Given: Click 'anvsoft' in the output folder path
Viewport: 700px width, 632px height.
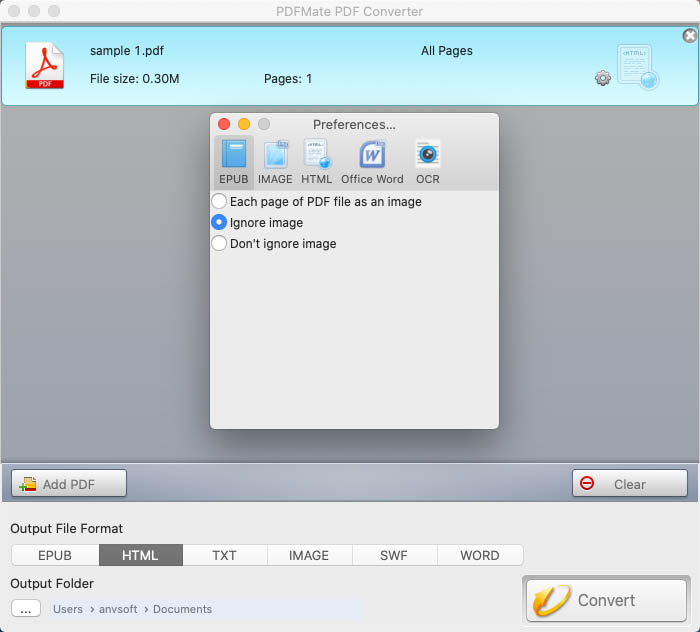Looking at the screenshot, I should tap(118, 609).
